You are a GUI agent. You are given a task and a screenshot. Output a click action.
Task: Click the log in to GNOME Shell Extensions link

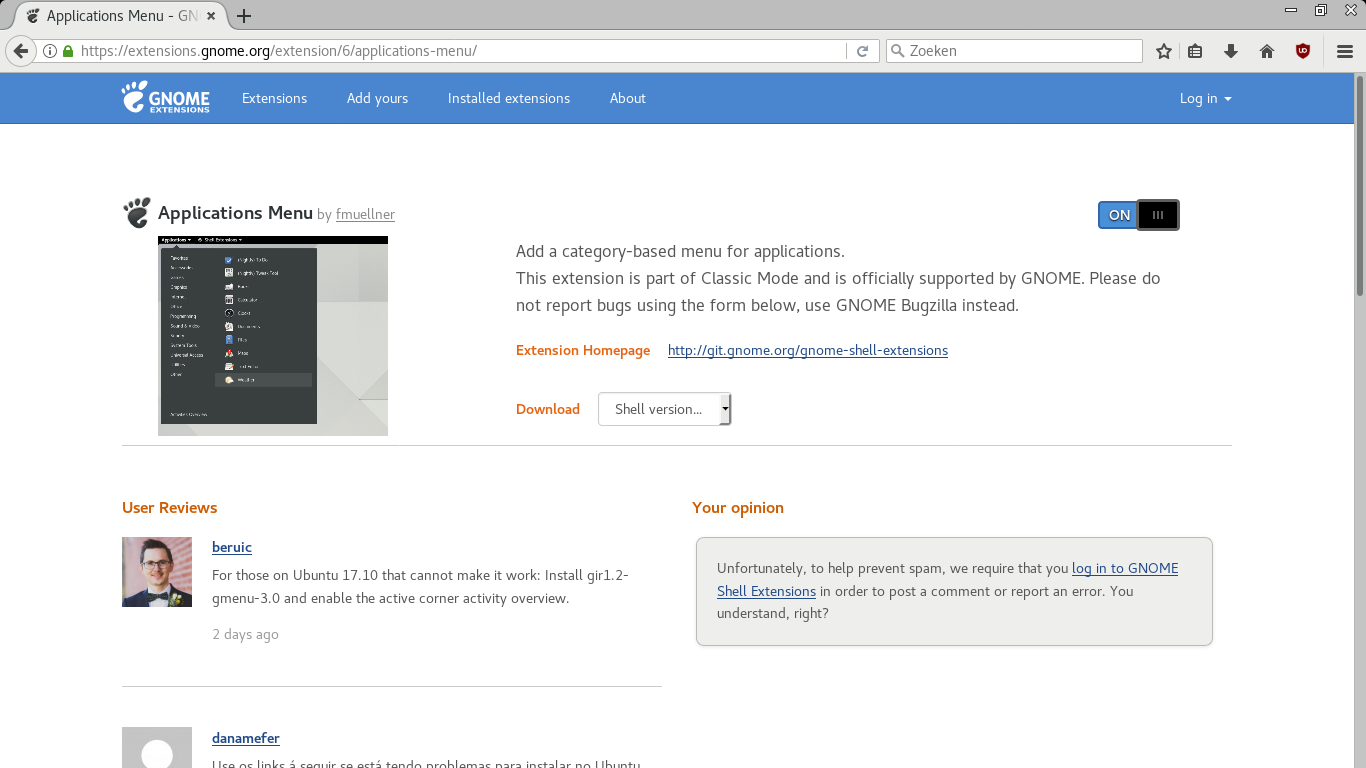[x=948, y=580]
